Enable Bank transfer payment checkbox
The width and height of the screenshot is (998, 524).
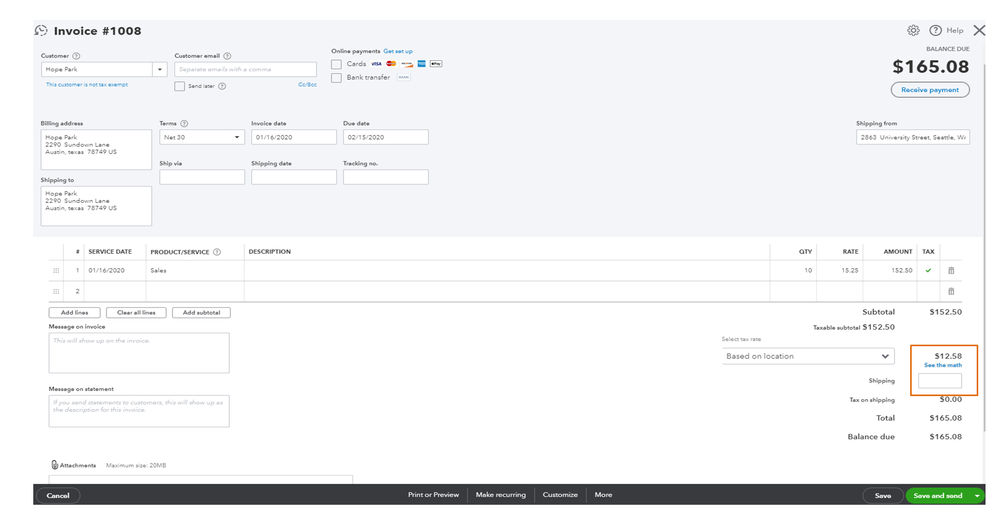tap(336, 78)
